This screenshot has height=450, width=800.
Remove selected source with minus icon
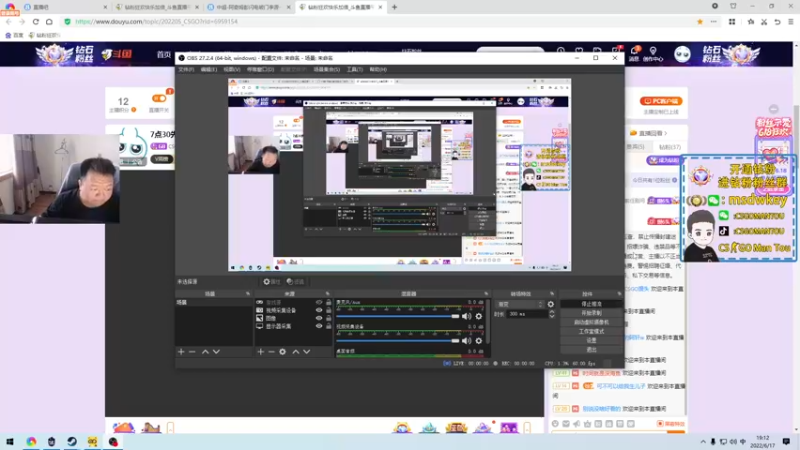pos(271,352)
